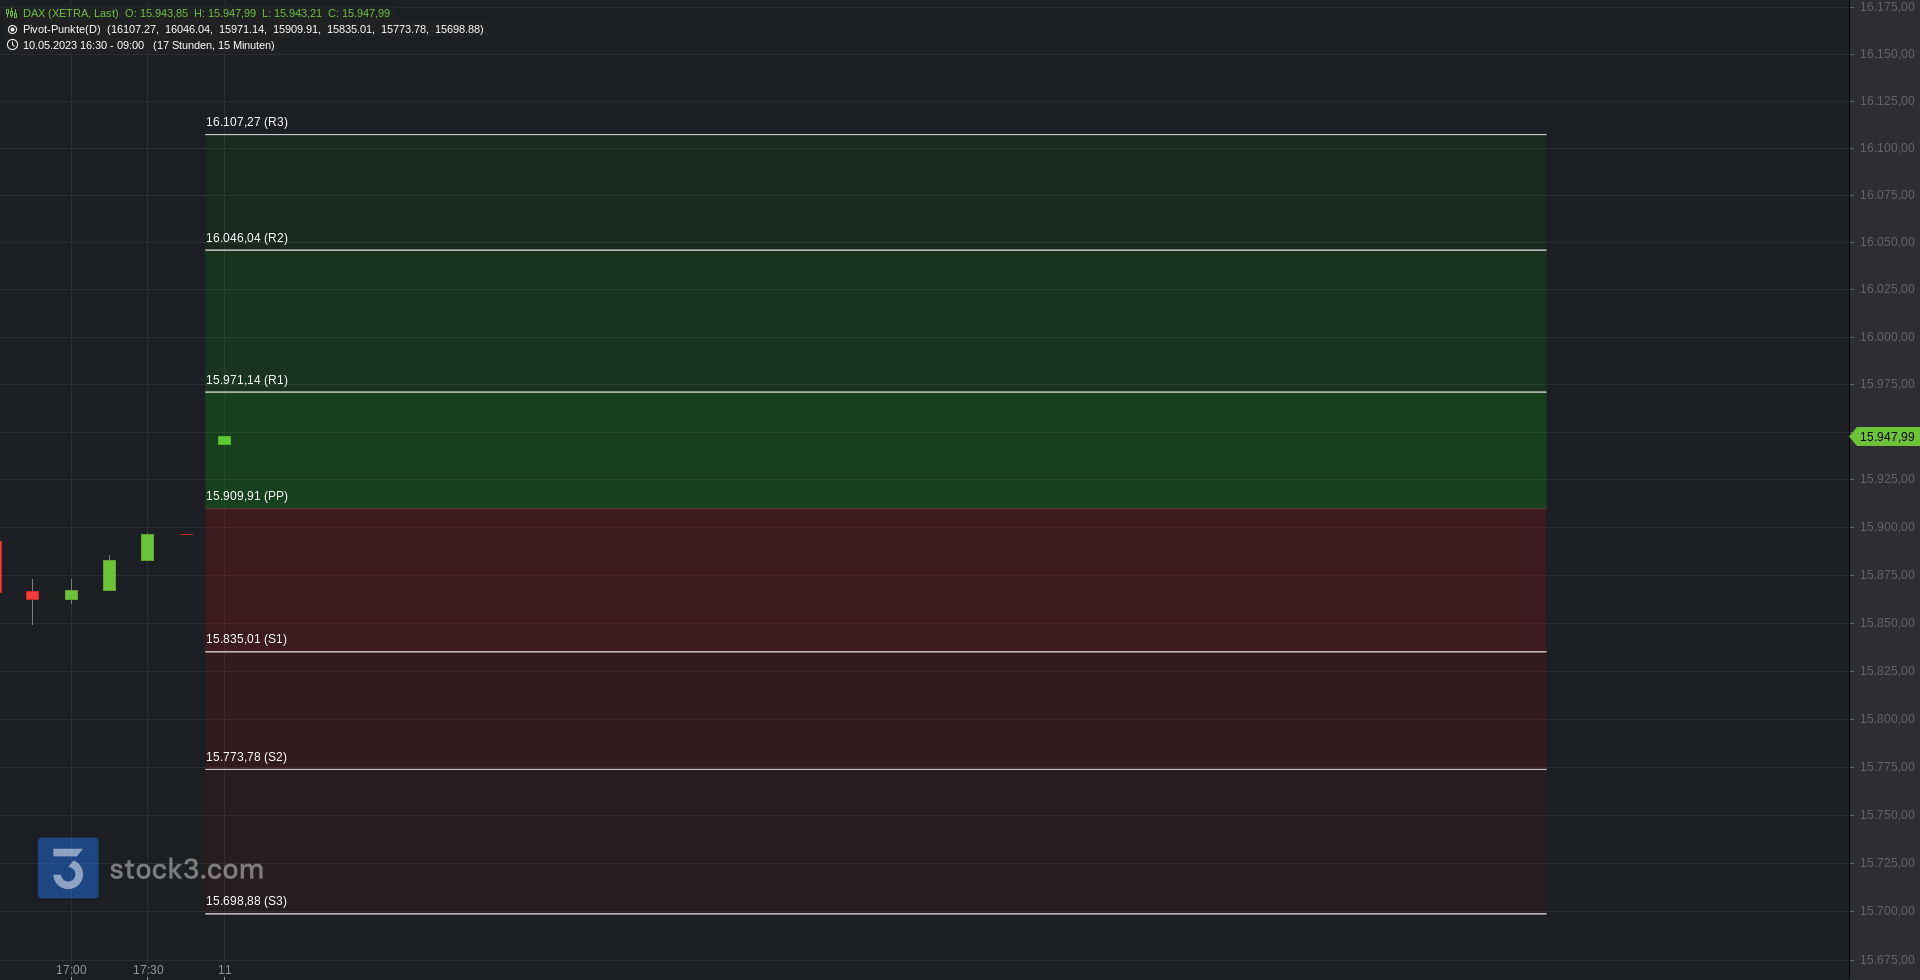Click the clock icon beside the date range
The image size is (1920, 980).
12,45
